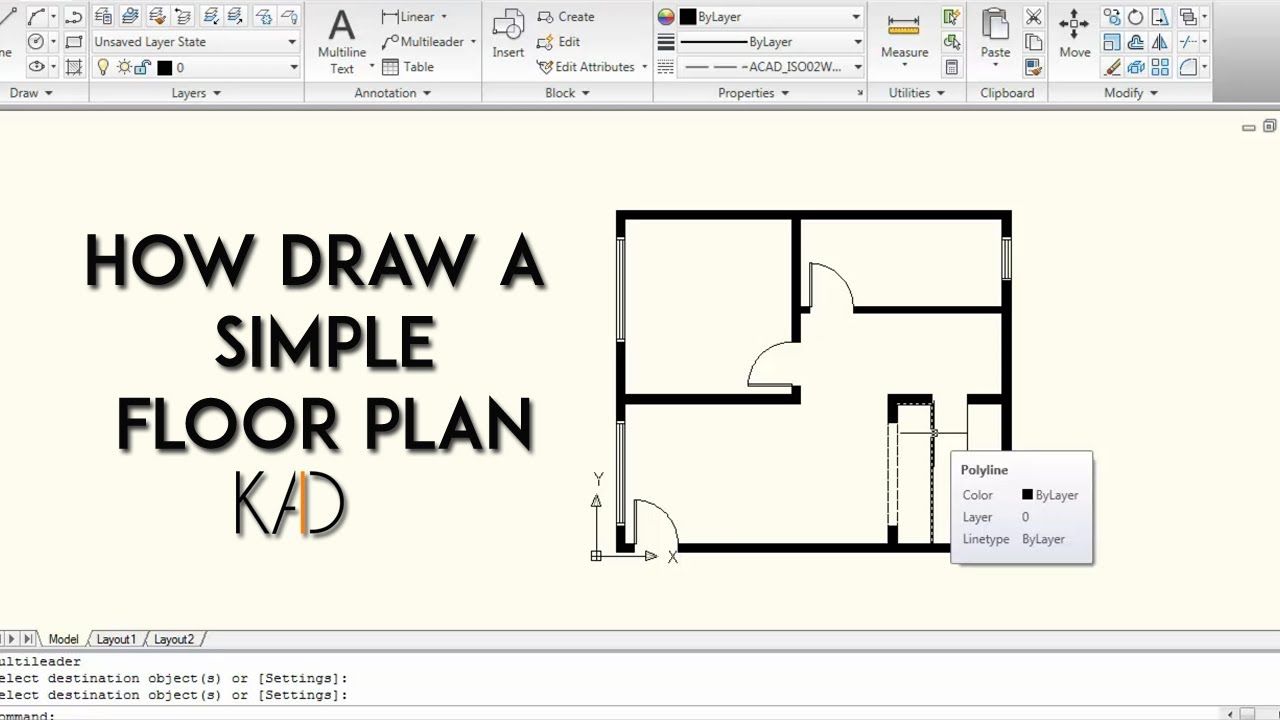Screen dimensions: 1280x720
Task: Open the Multileader dropdown arrow
Action: point(473,42)
